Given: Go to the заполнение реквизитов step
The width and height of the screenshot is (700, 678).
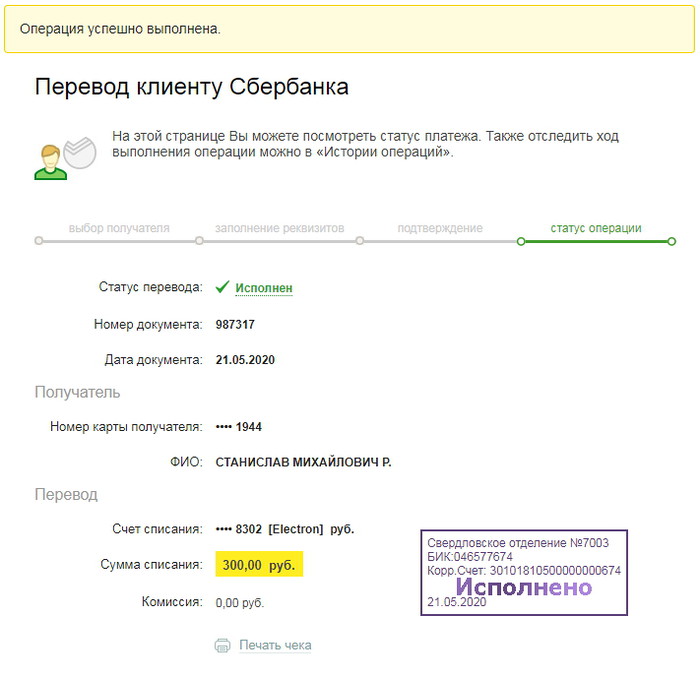Looking at the screenshot, I should tap(279, 228).
